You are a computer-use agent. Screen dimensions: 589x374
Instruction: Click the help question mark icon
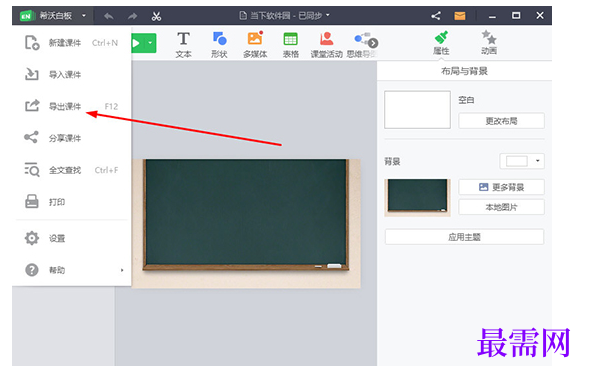(32, 270)
